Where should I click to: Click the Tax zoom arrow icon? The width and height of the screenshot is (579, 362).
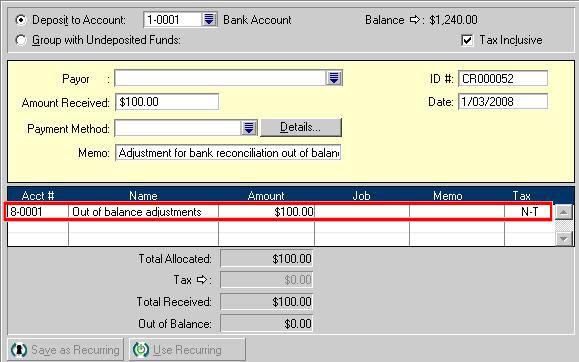point(202,280)
